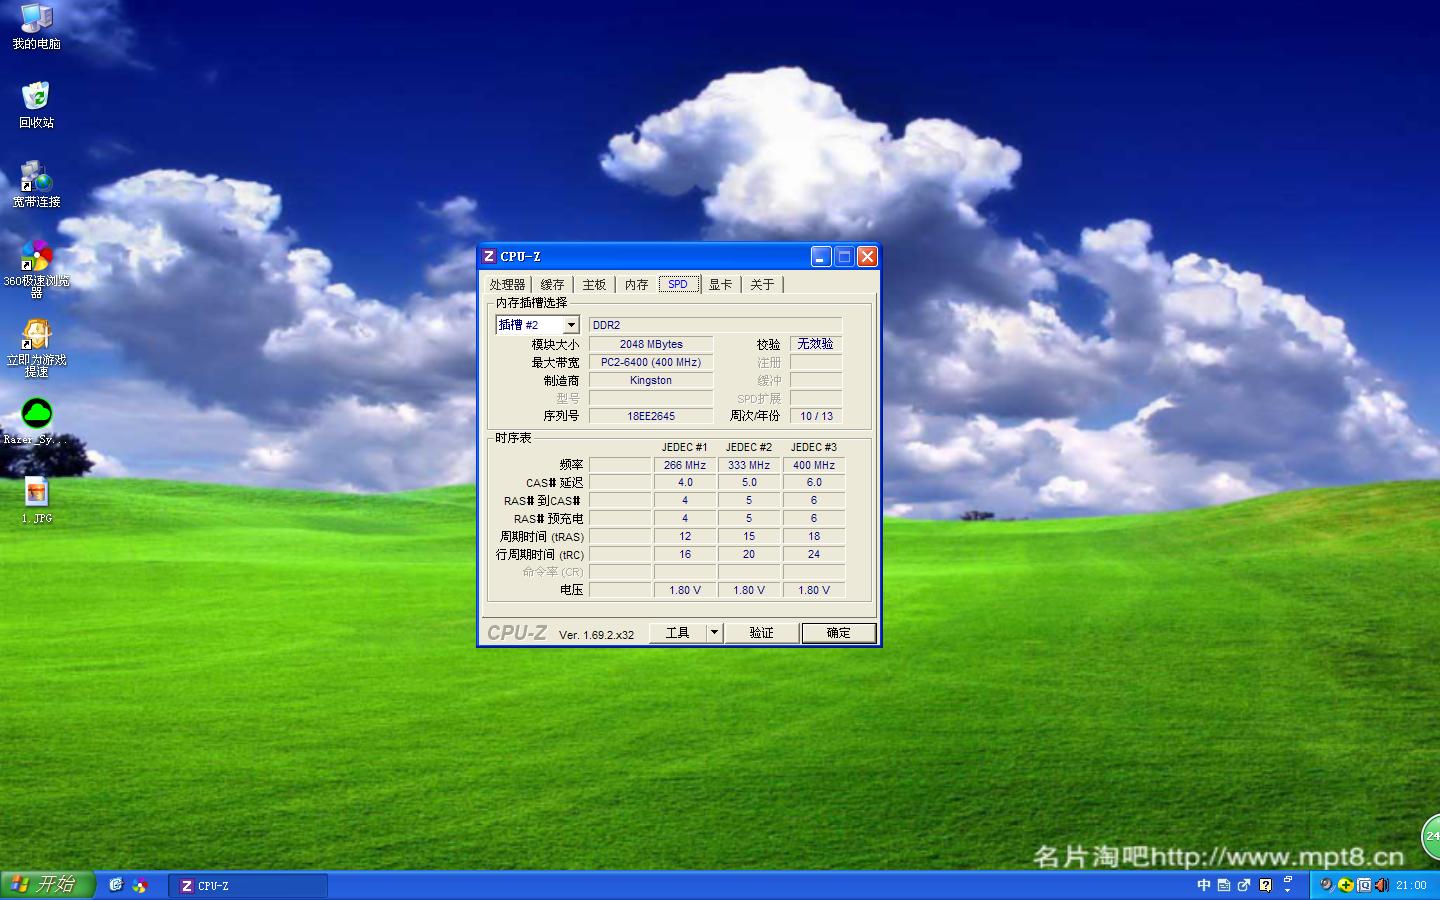Screen dimensions: 1440x900
Task: Click the tRC value 24 cell
Action: click(x=814, y=554)
